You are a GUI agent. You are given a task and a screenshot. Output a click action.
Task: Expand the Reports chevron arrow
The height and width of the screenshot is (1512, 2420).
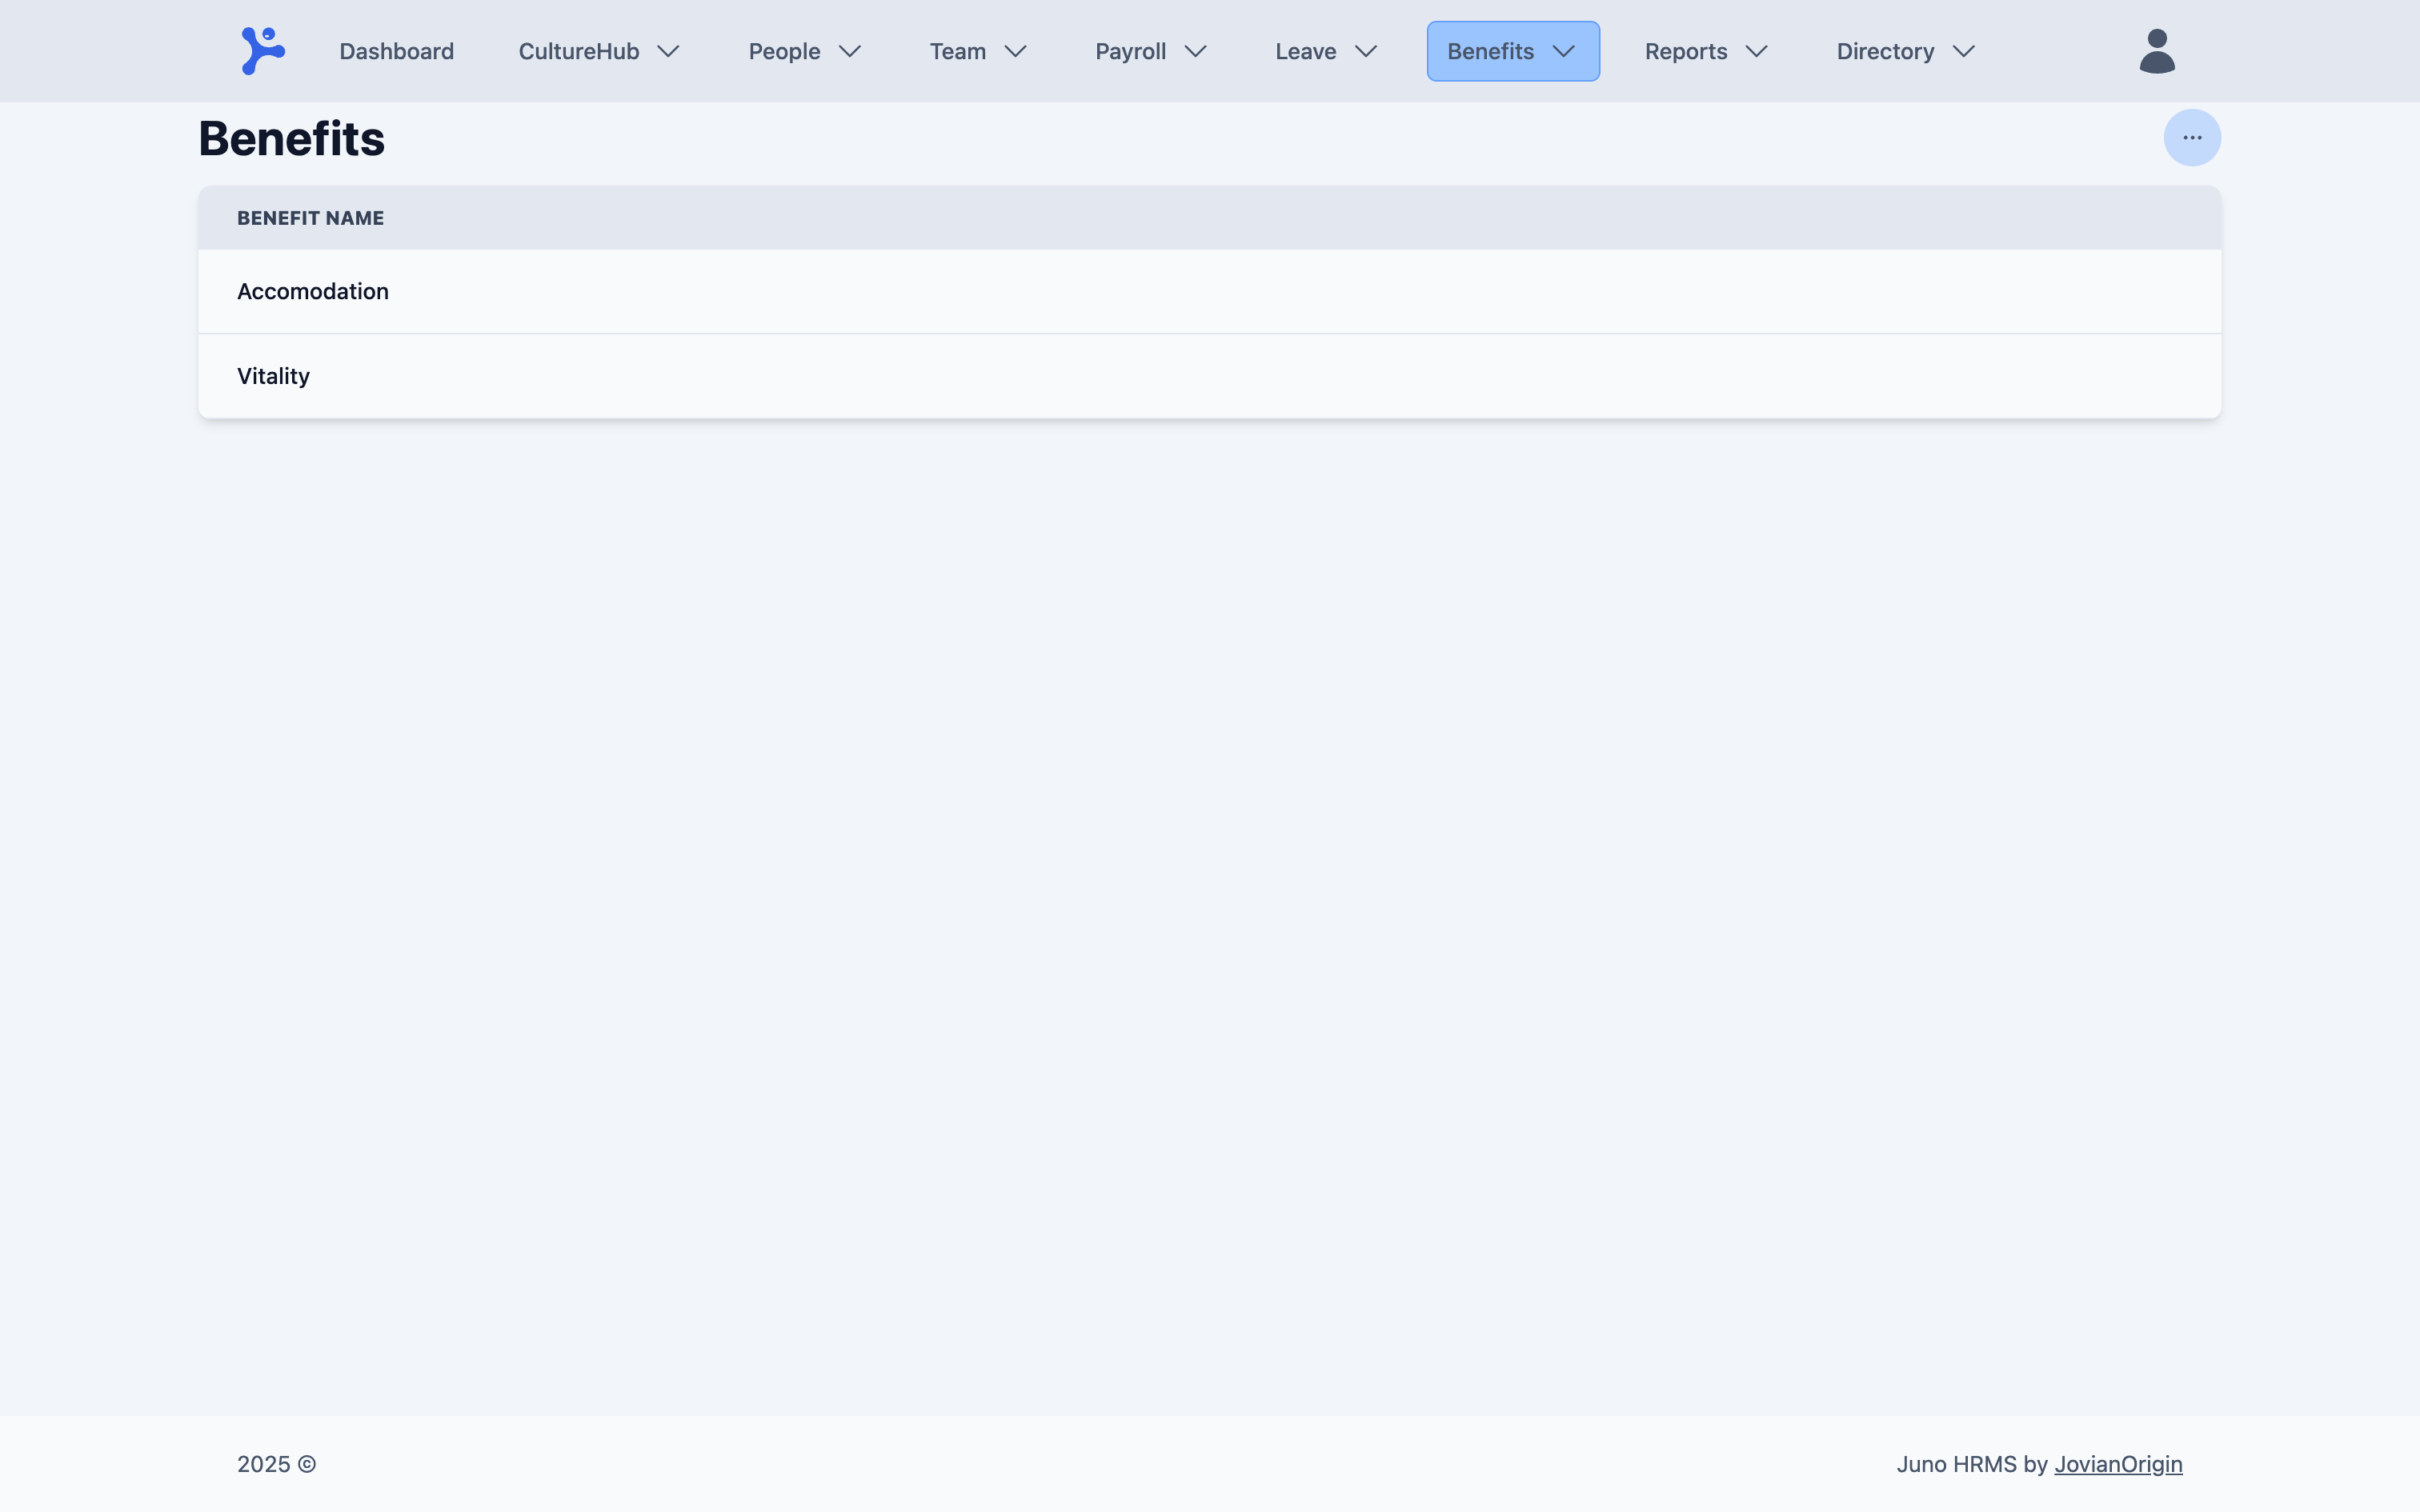[1757, 51]
